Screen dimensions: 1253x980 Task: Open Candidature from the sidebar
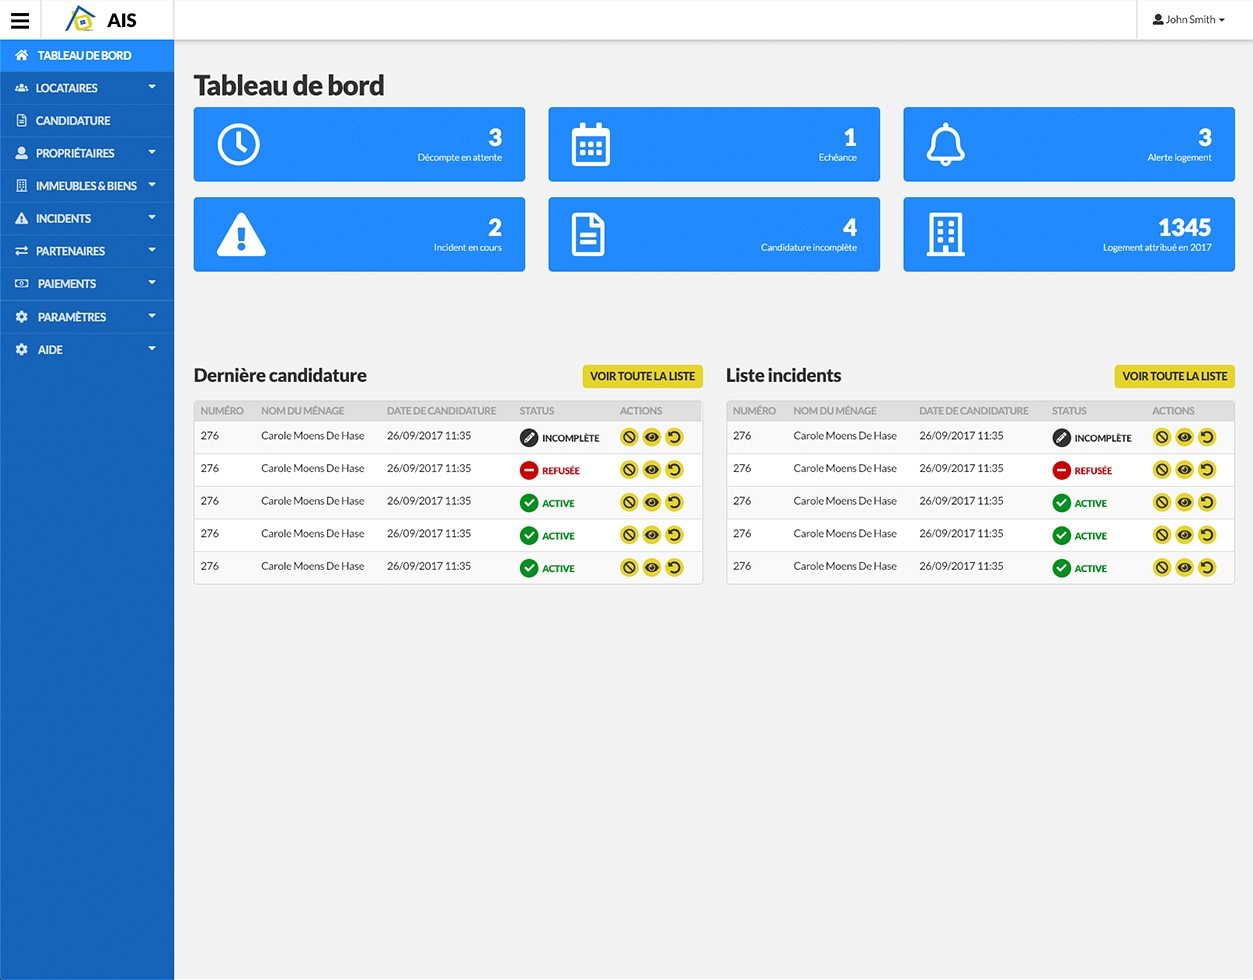[x=87, y=121]
